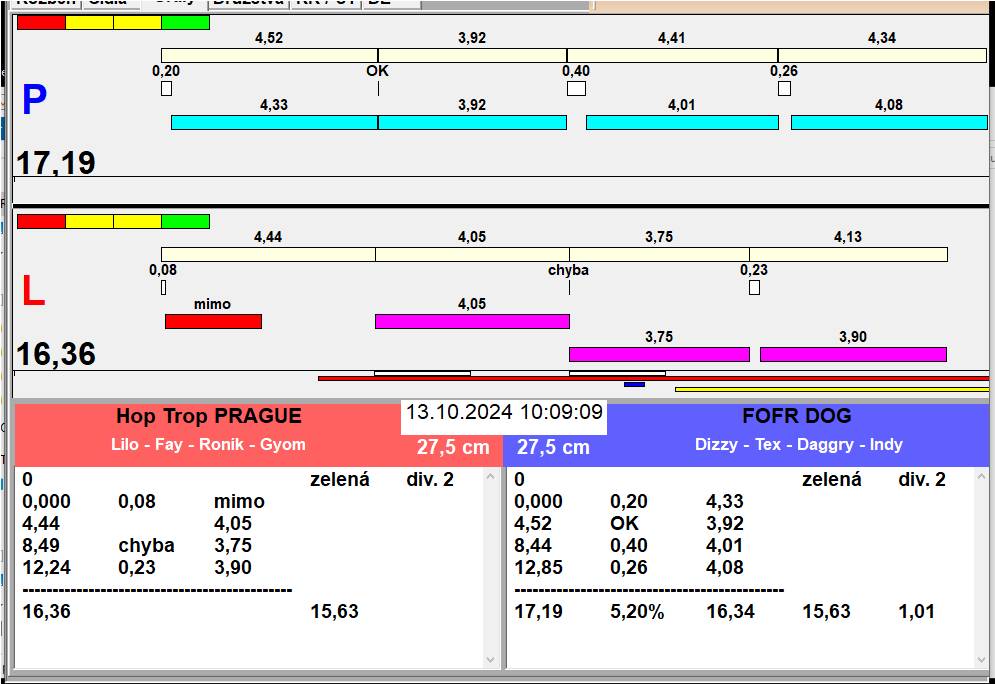This screenshot has width=995, height=684.
Task: Click the long red line under the timeline
Action: (654, 378)
